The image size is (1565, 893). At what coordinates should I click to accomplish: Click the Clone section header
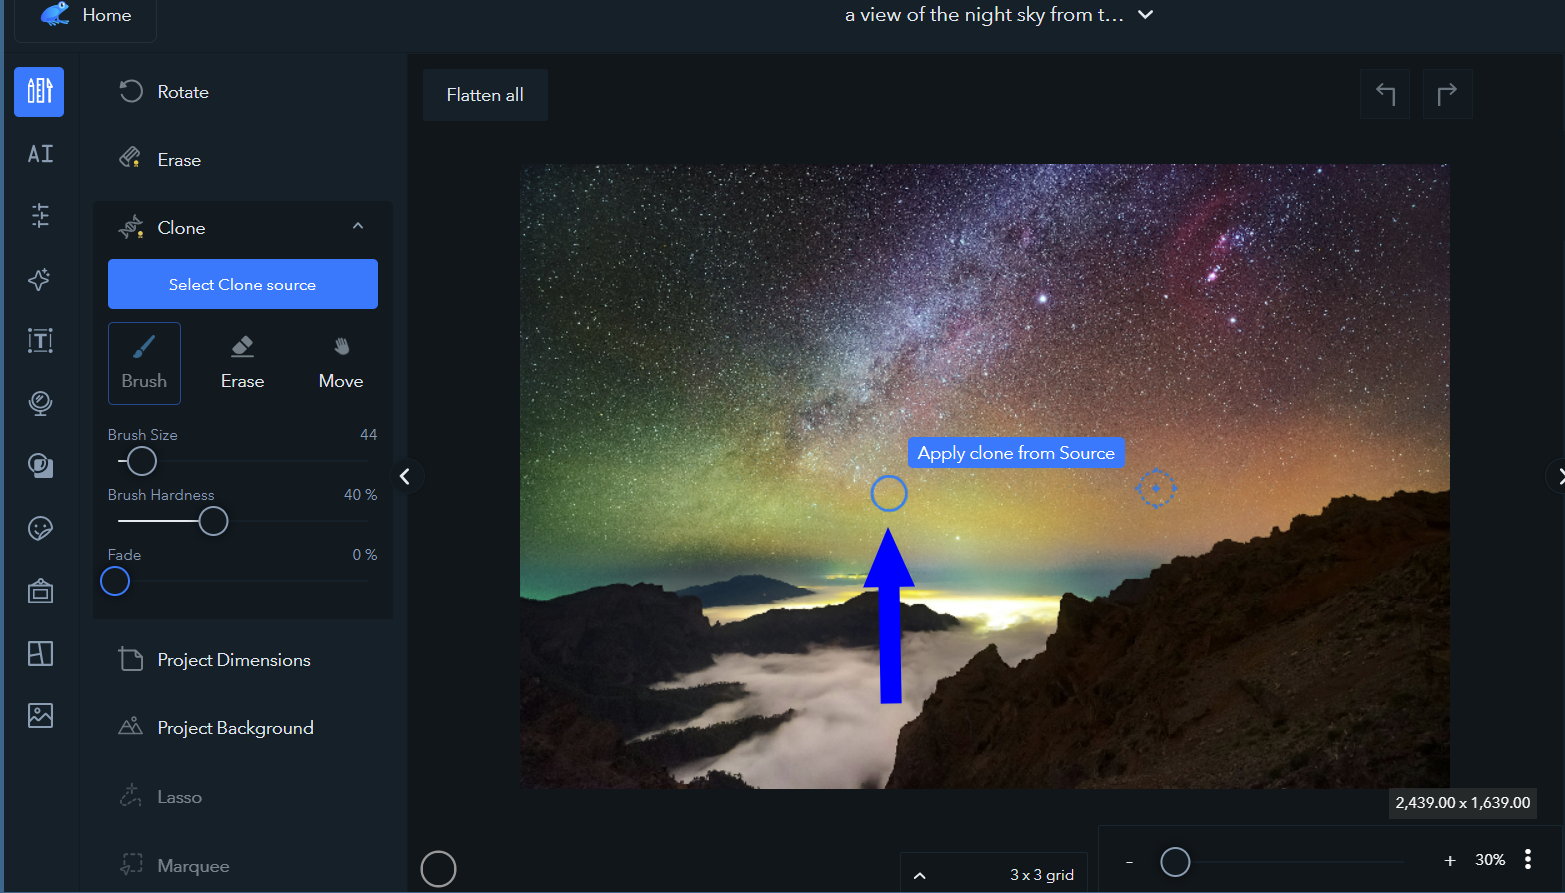tap(243, 228)
